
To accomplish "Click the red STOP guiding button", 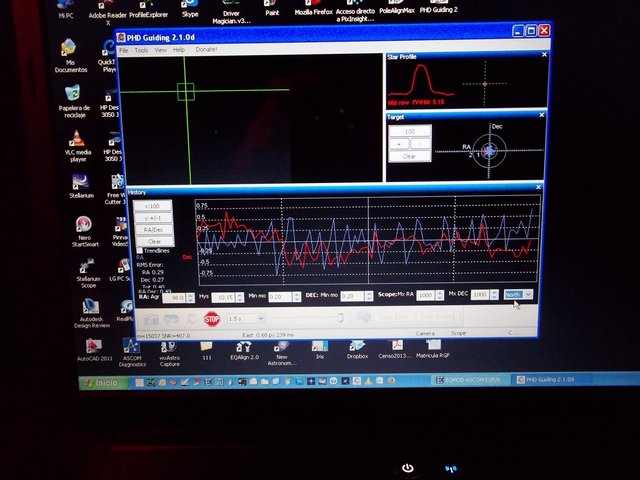I will click(211, 319).
